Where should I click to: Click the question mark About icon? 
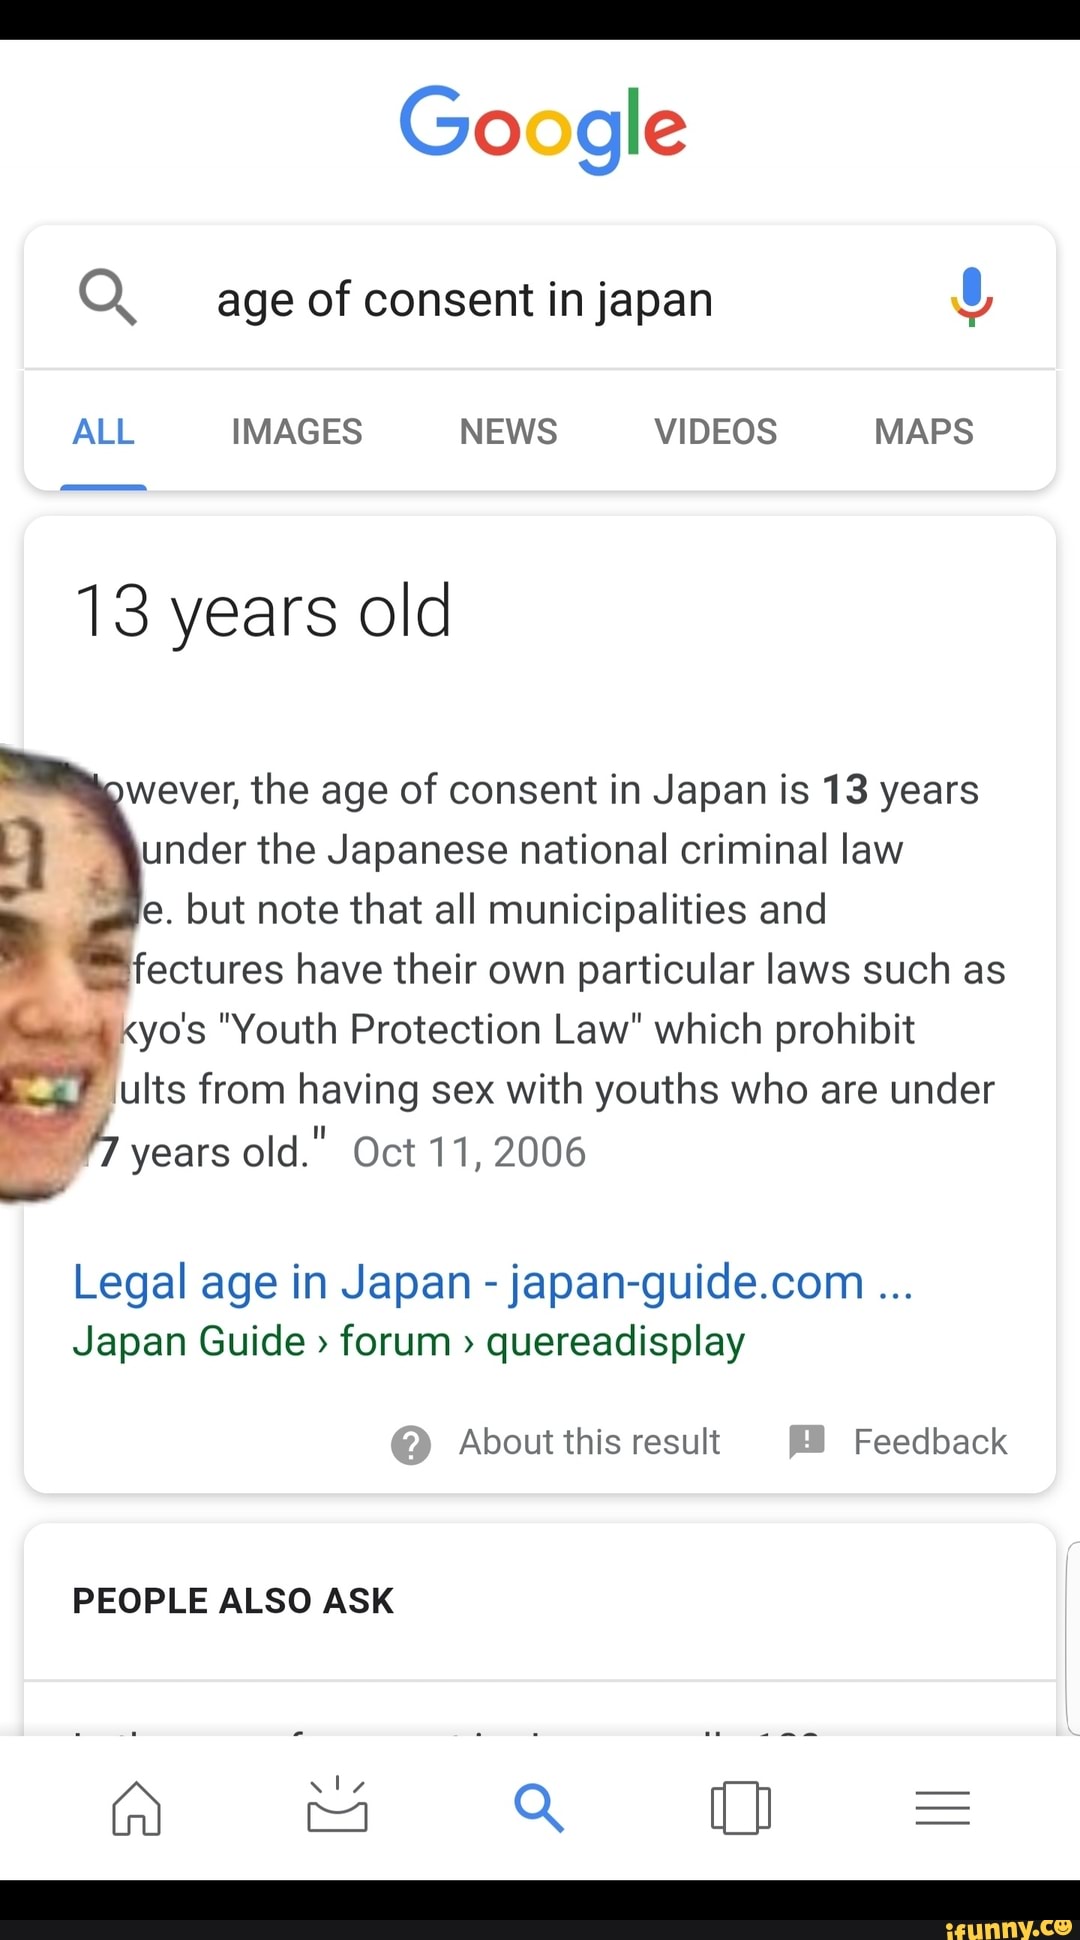[x=411, y=1444]
